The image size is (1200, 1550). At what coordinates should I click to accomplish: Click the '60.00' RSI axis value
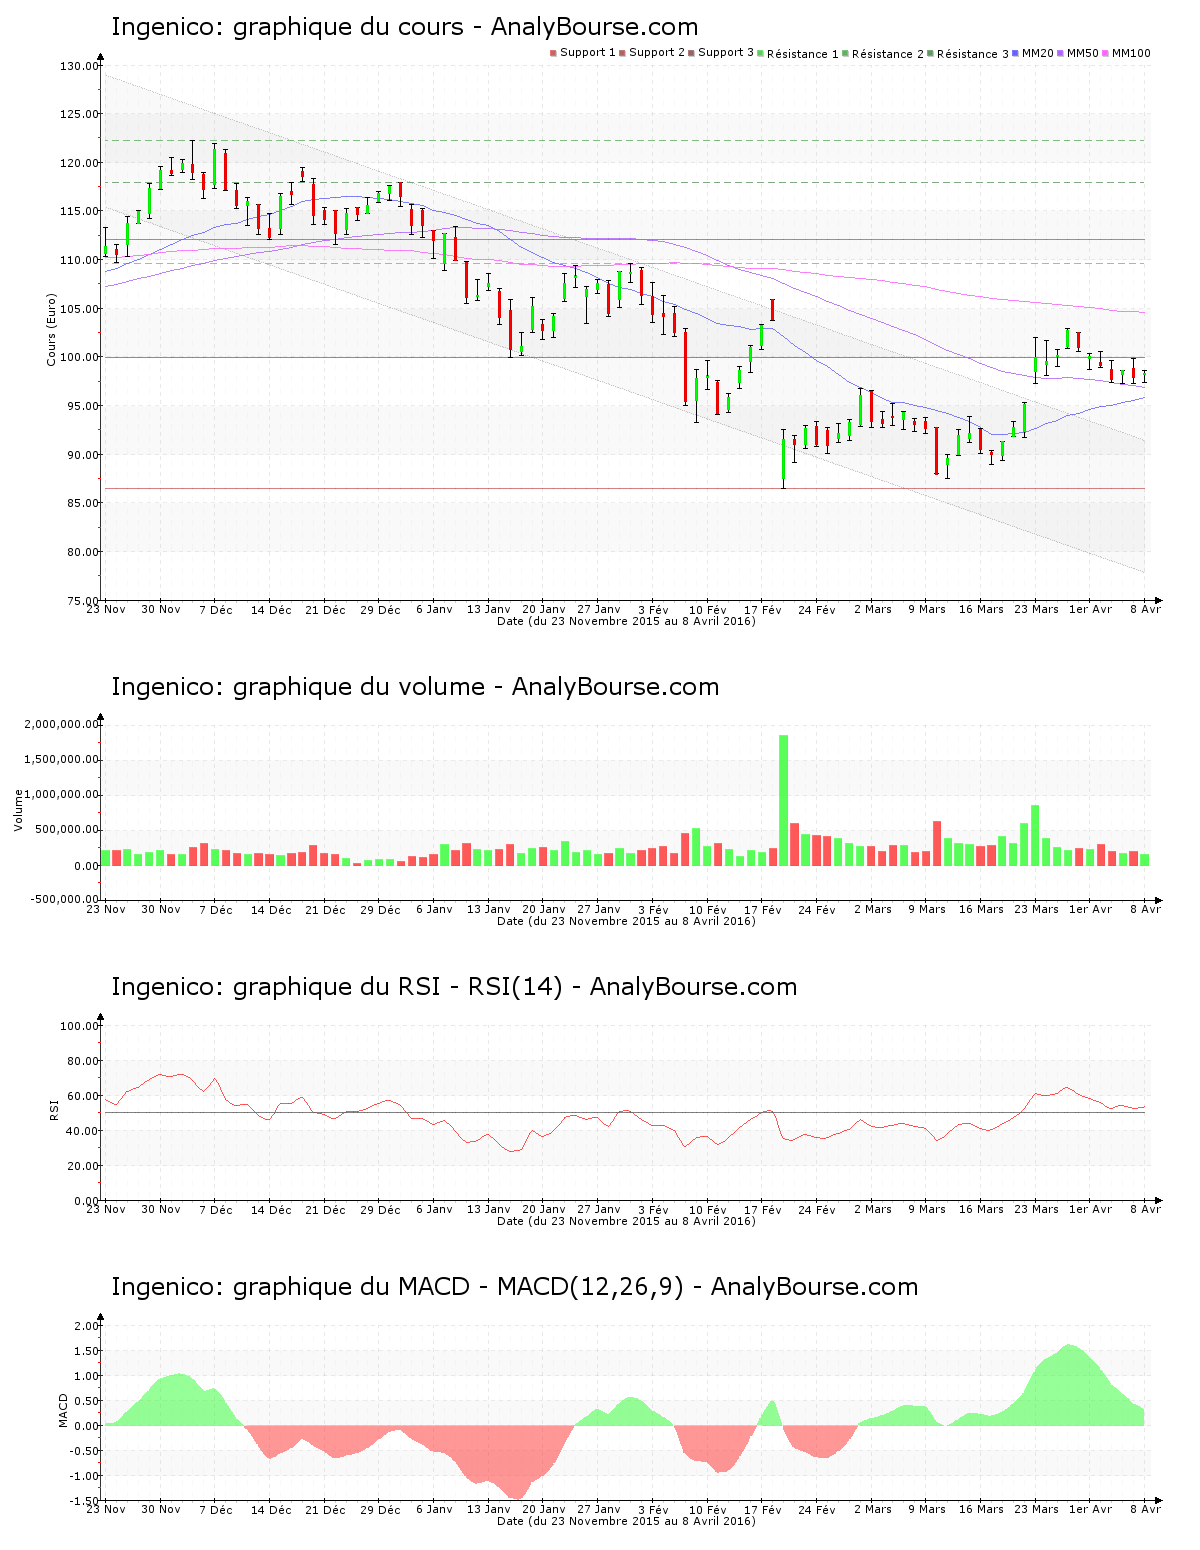click(x=82, y=1097)
